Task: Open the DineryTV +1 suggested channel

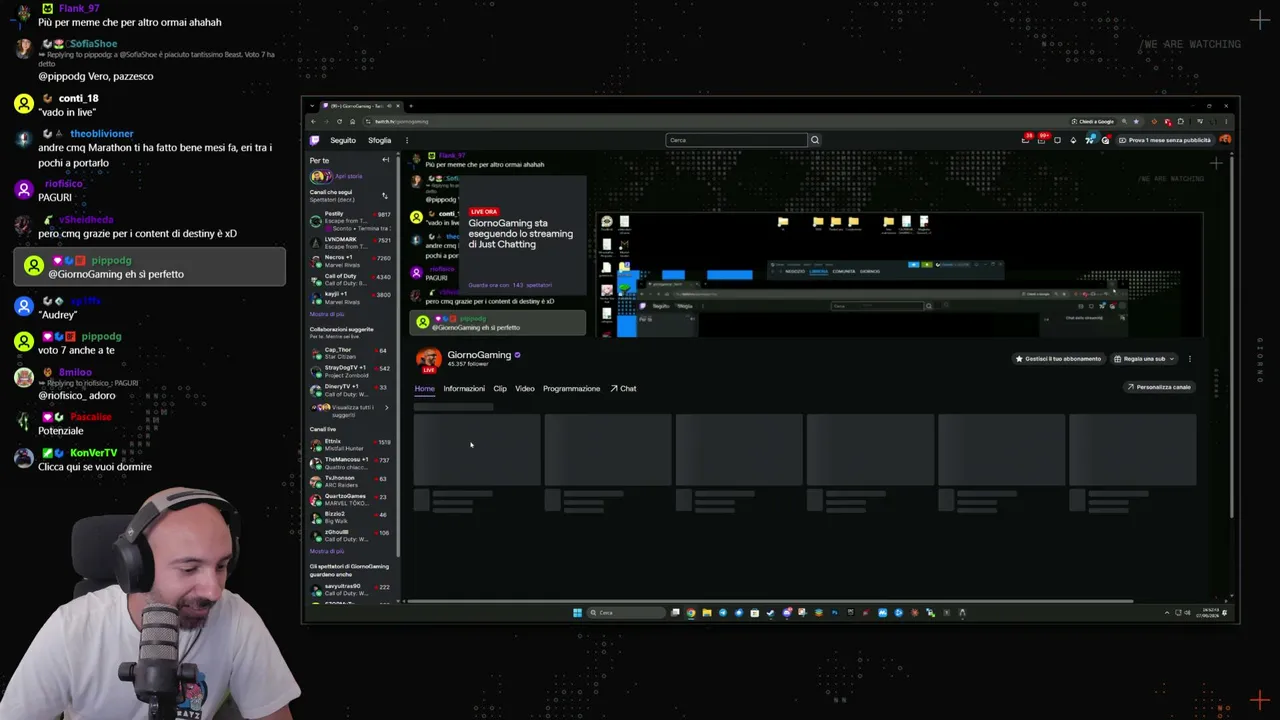Action: [x=349, y=389]
